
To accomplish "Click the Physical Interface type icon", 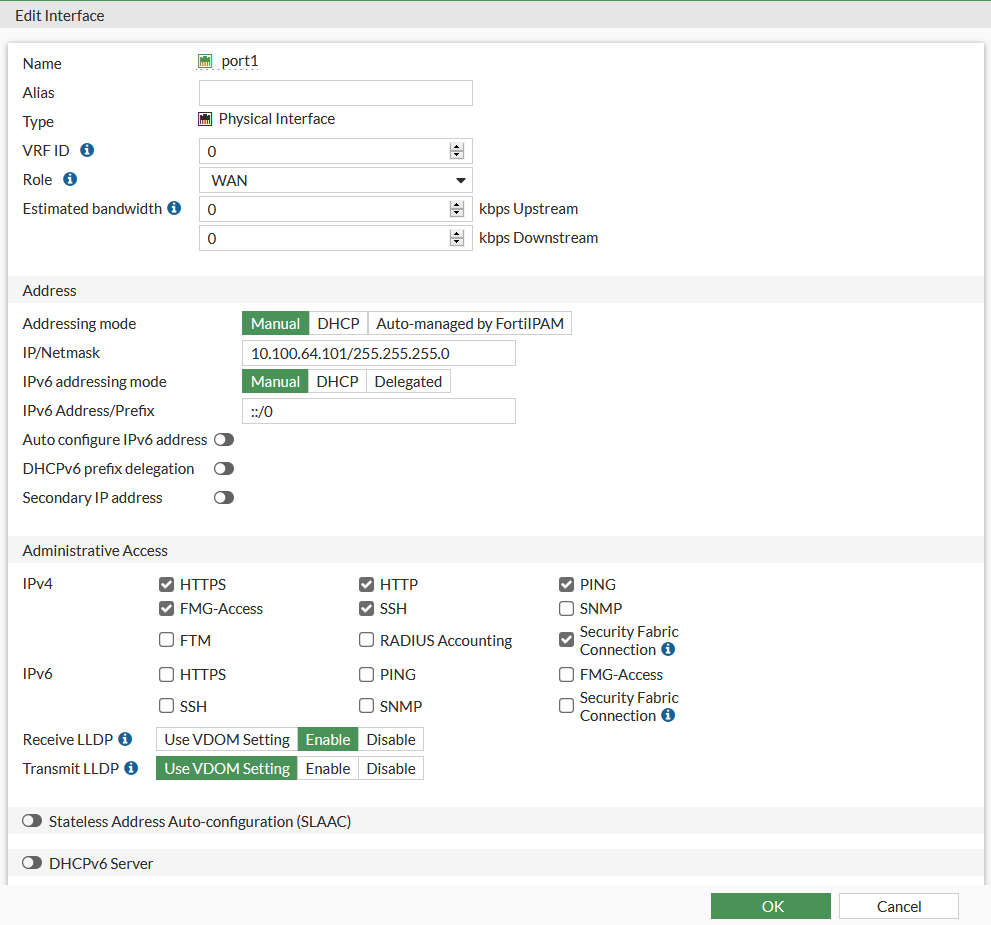I will click(205, 119).
